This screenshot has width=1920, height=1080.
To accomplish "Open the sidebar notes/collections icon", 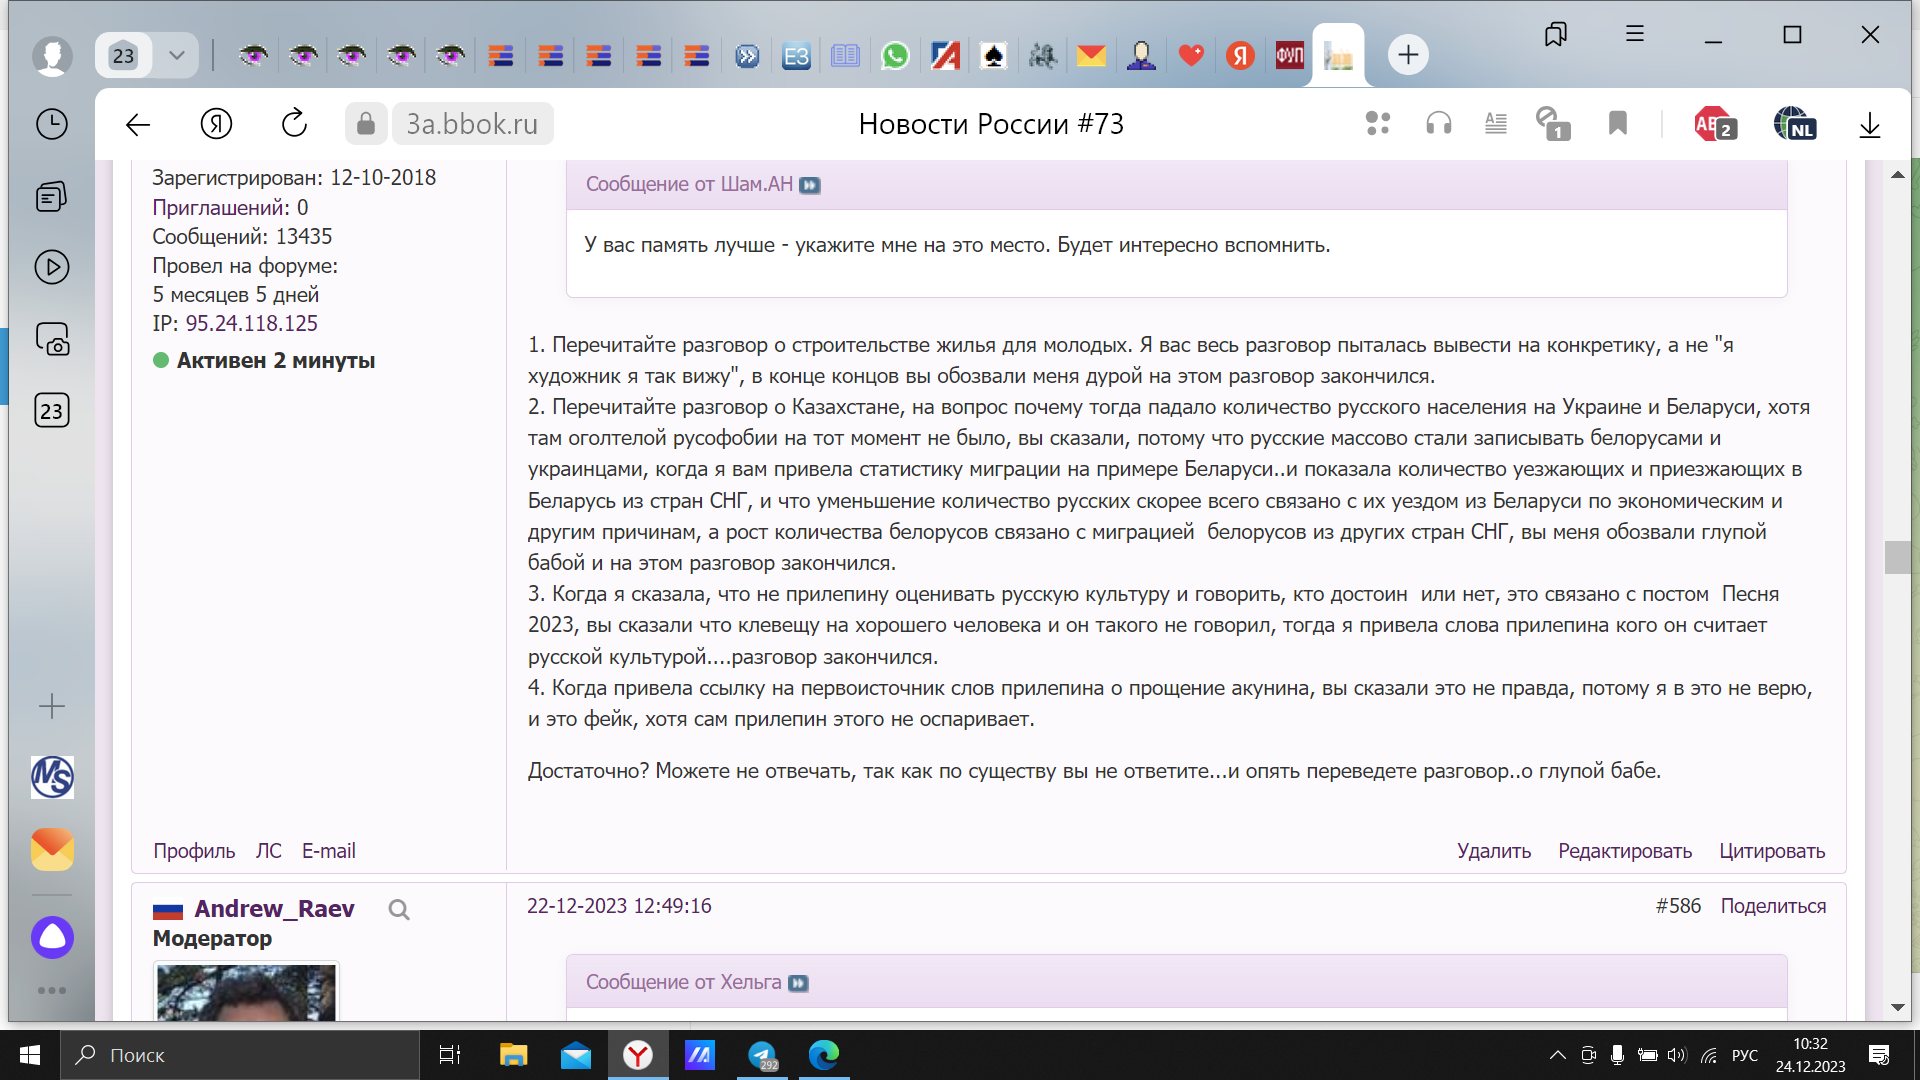I will click(x=52, y=196).
